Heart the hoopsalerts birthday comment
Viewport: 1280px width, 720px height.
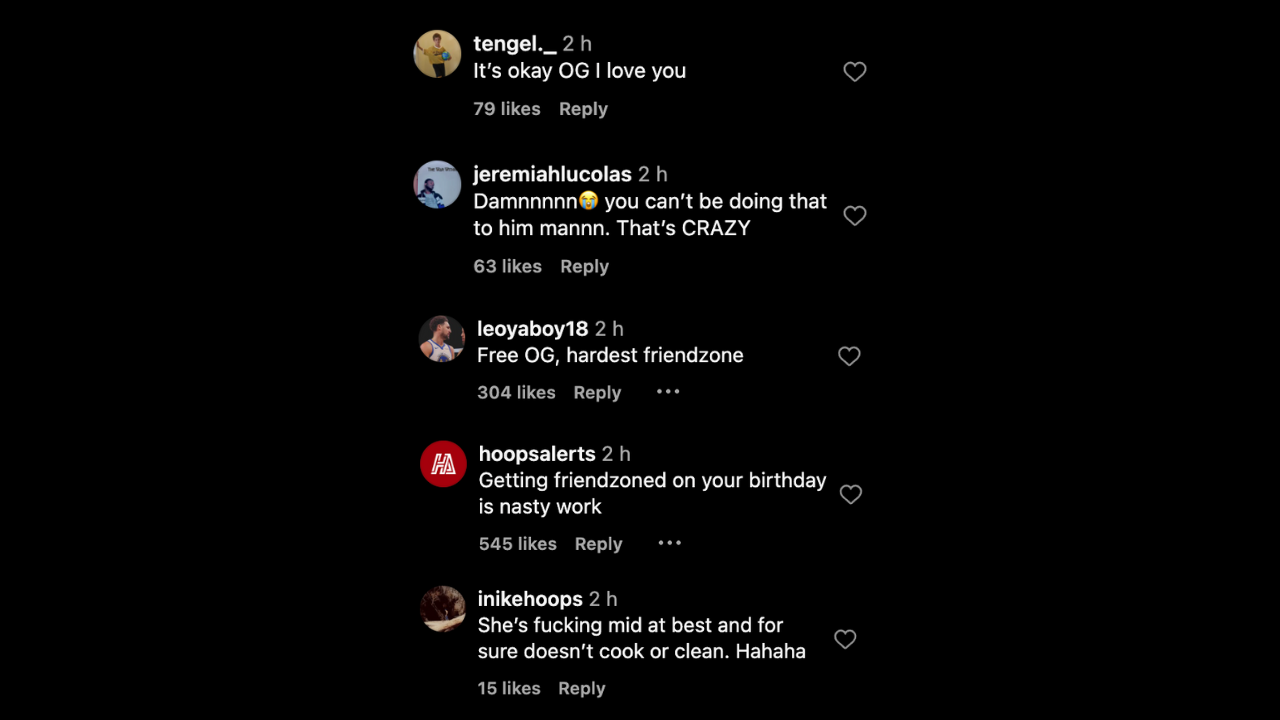850,494
